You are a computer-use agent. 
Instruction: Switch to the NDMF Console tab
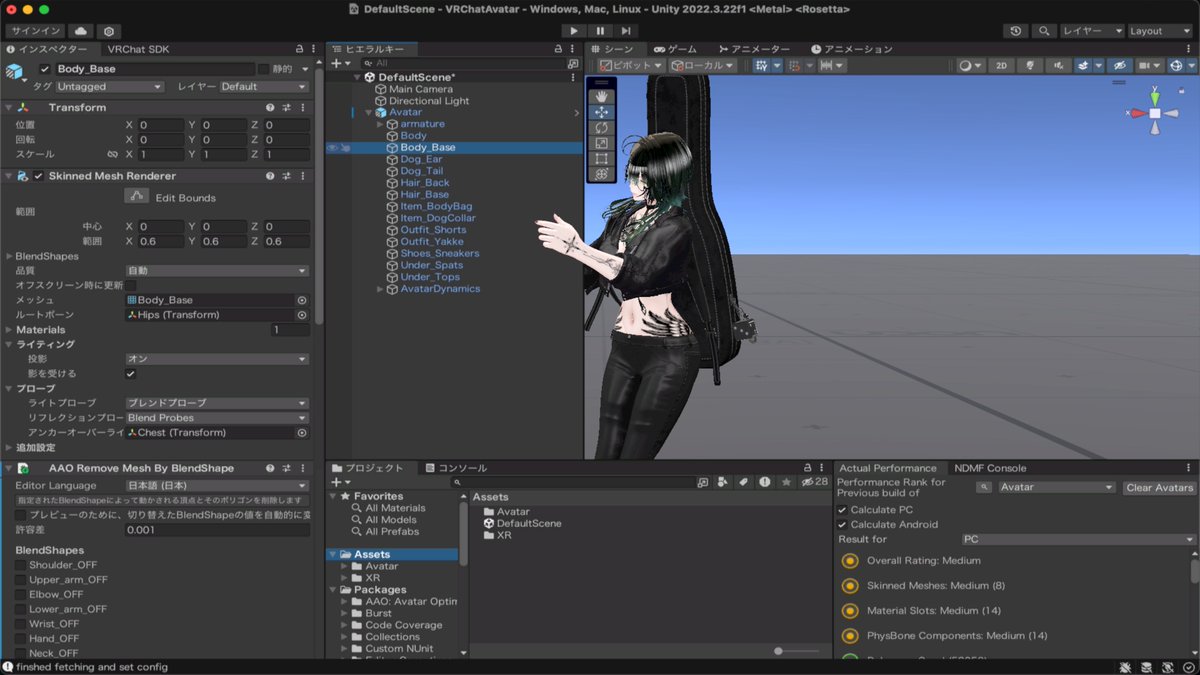tap(990, 468)
